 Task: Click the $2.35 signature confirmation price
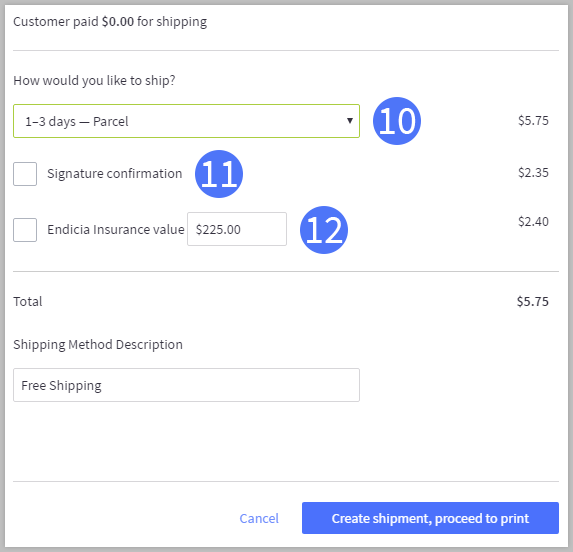533,172
